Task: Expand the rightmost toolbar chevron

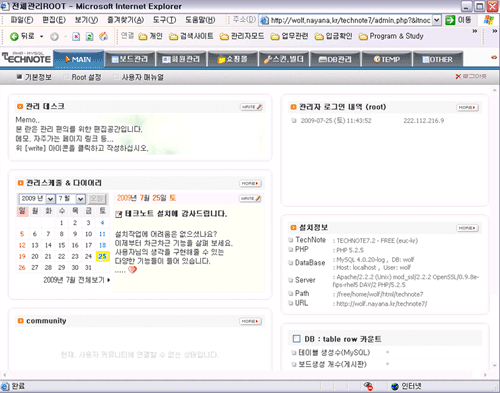Action: coord(495,31)
